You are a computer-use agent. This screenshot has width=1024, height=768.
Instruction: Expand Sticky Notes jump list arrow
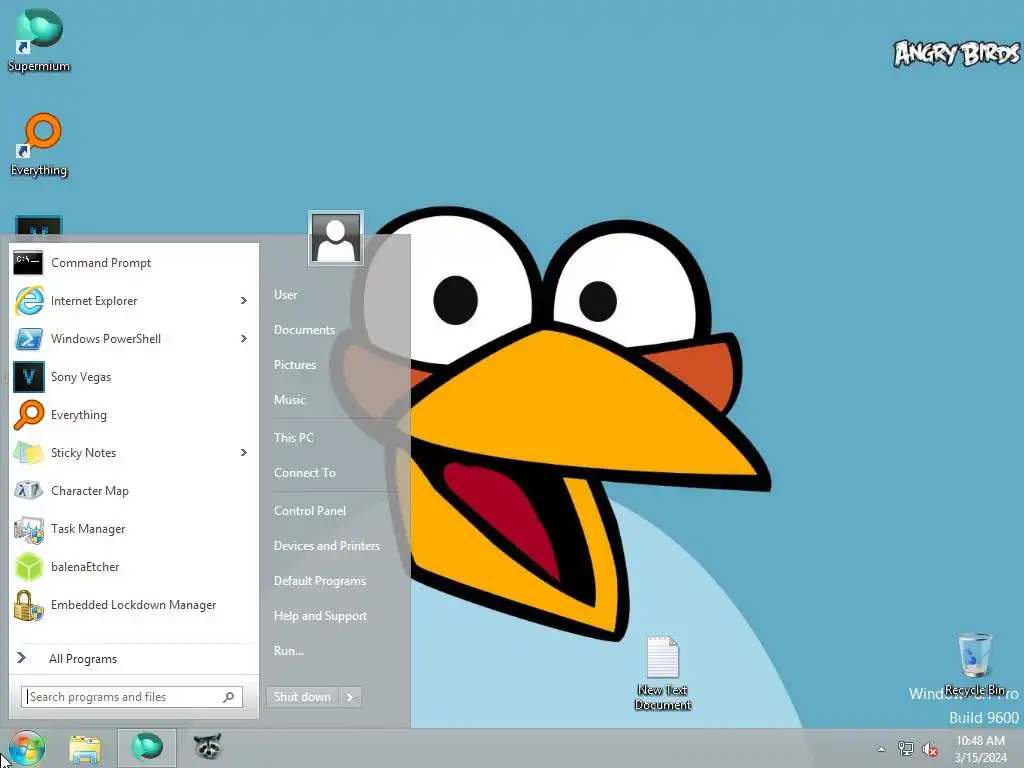tap(244, 453)
